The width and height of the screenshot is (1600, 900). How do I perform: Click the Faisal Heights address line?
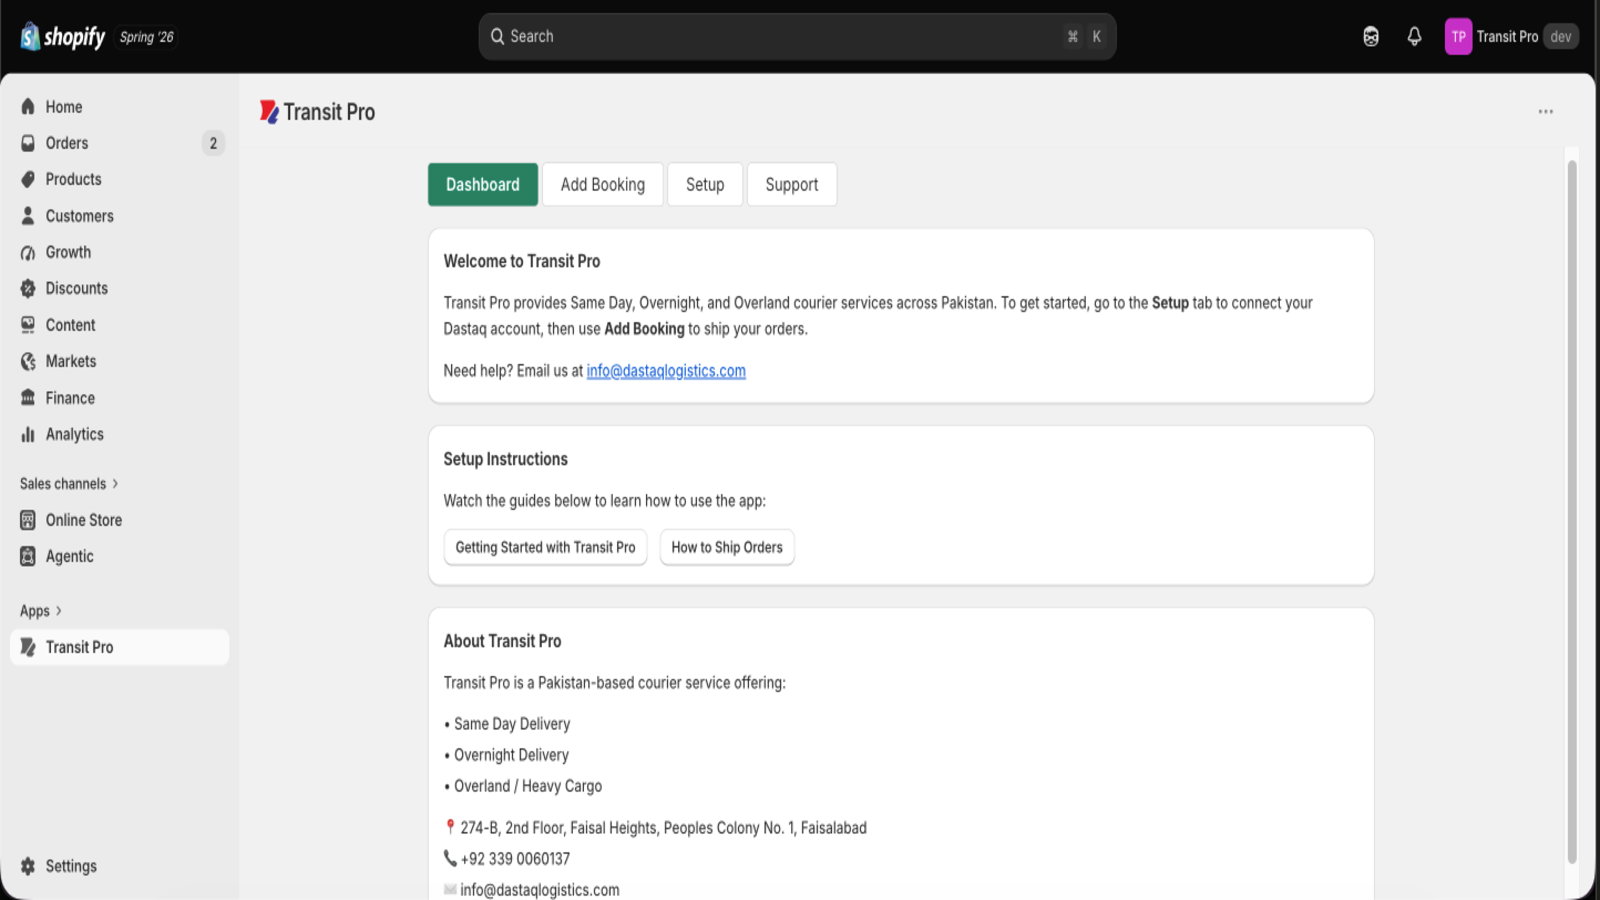tap(663, 828)
